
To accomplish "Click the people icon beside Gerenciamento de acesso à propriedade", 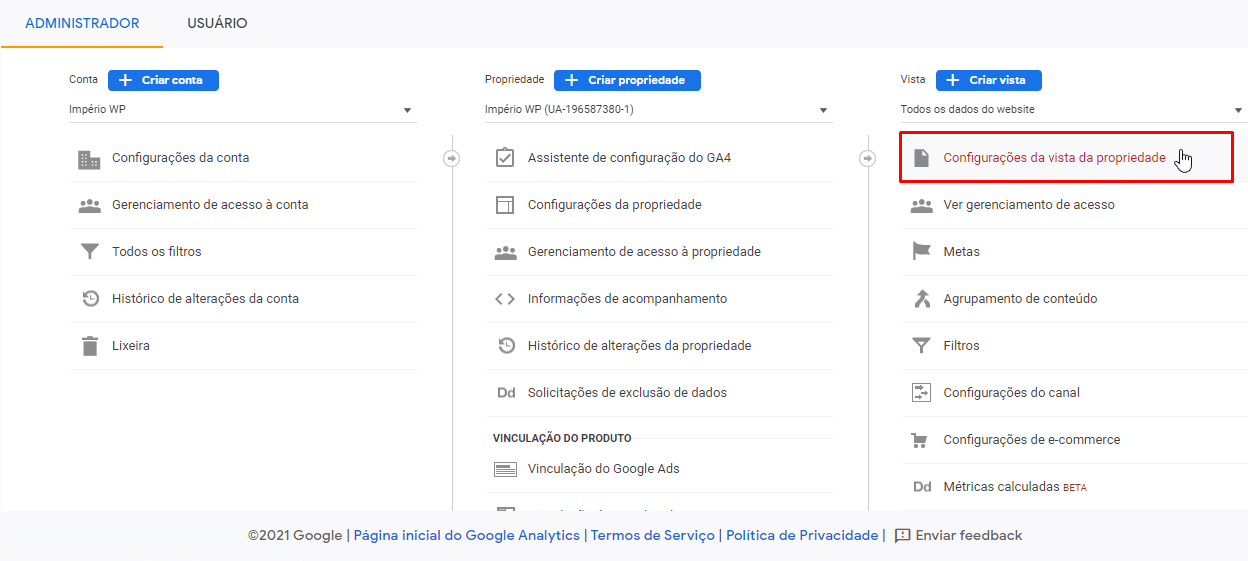I will click(505, 252).
